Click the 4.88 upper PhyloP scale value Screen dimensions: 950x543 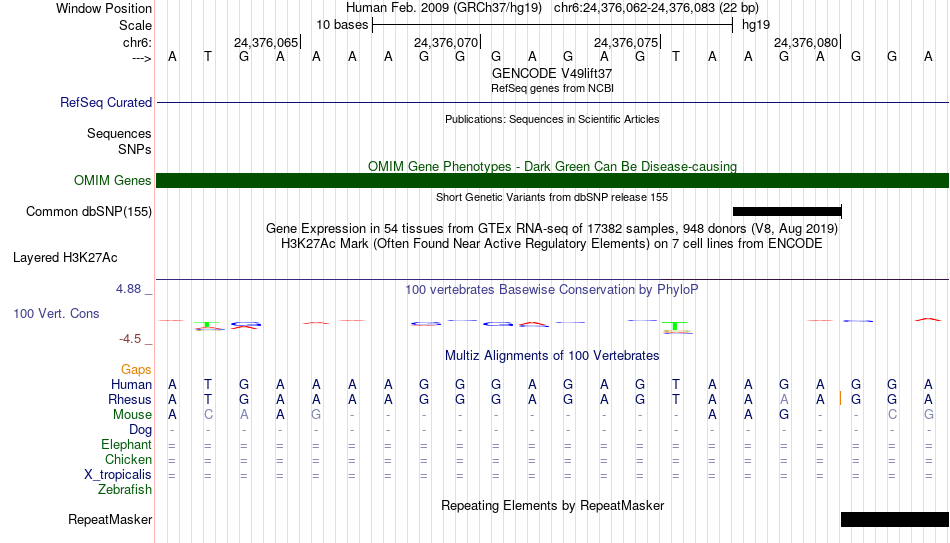128,289
